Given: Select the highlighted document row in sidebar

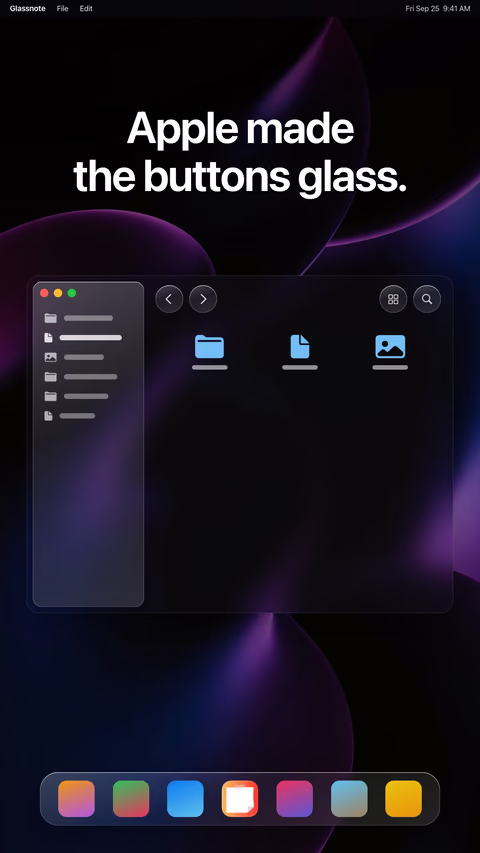Looking at the screenshot, I should pyautogui.click(x=83, y=338).
